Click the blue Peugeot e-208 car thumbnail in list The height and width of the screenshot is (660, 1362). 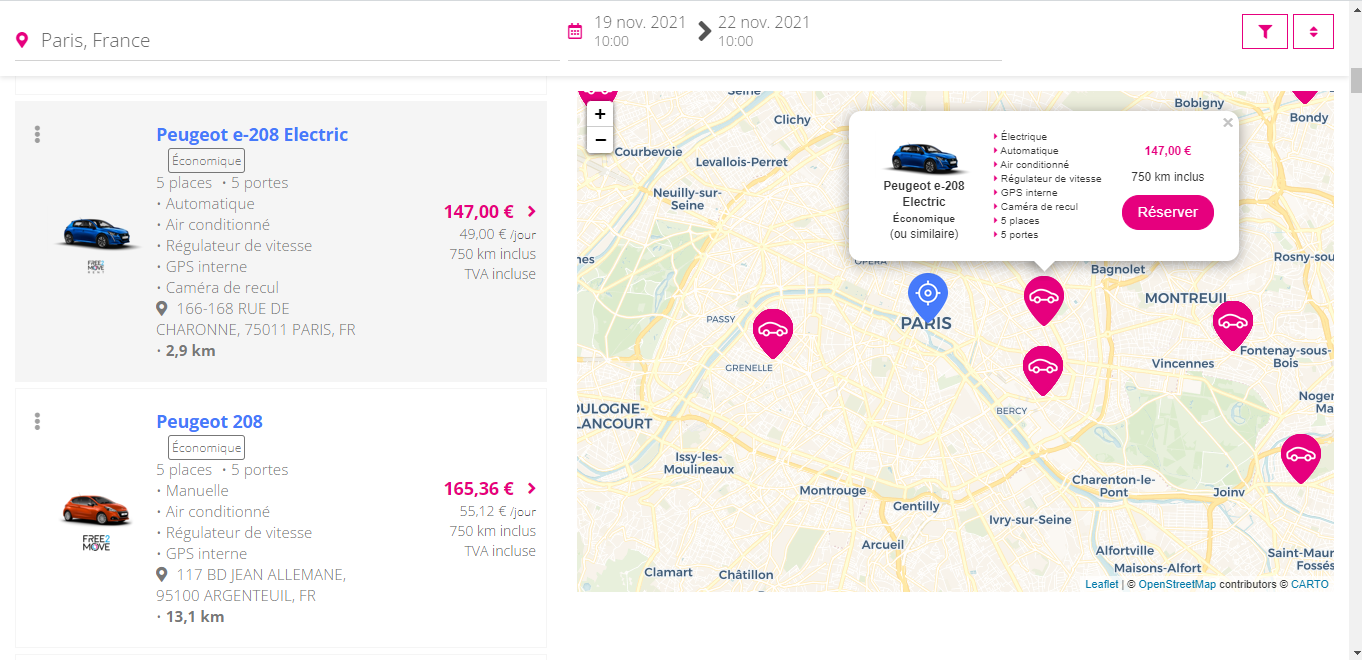point(96,233)
